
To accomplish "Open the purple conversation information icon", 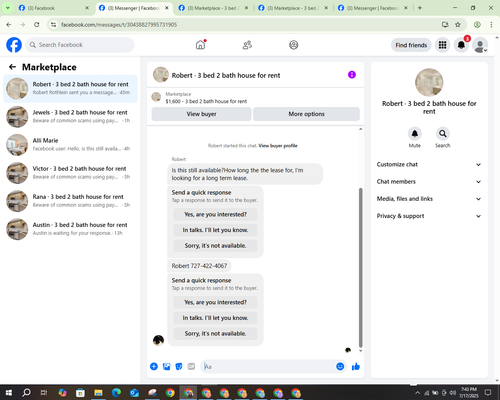I will (x=352, y=75).
